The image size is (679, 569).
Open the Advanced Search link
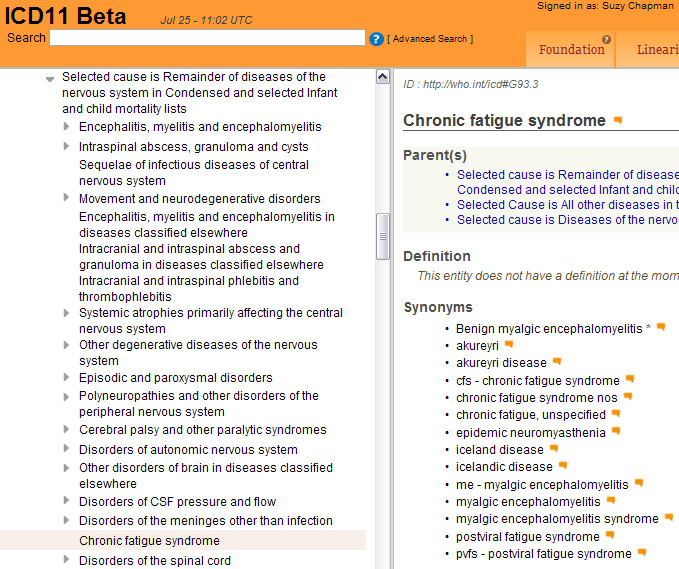coord(430,39)
